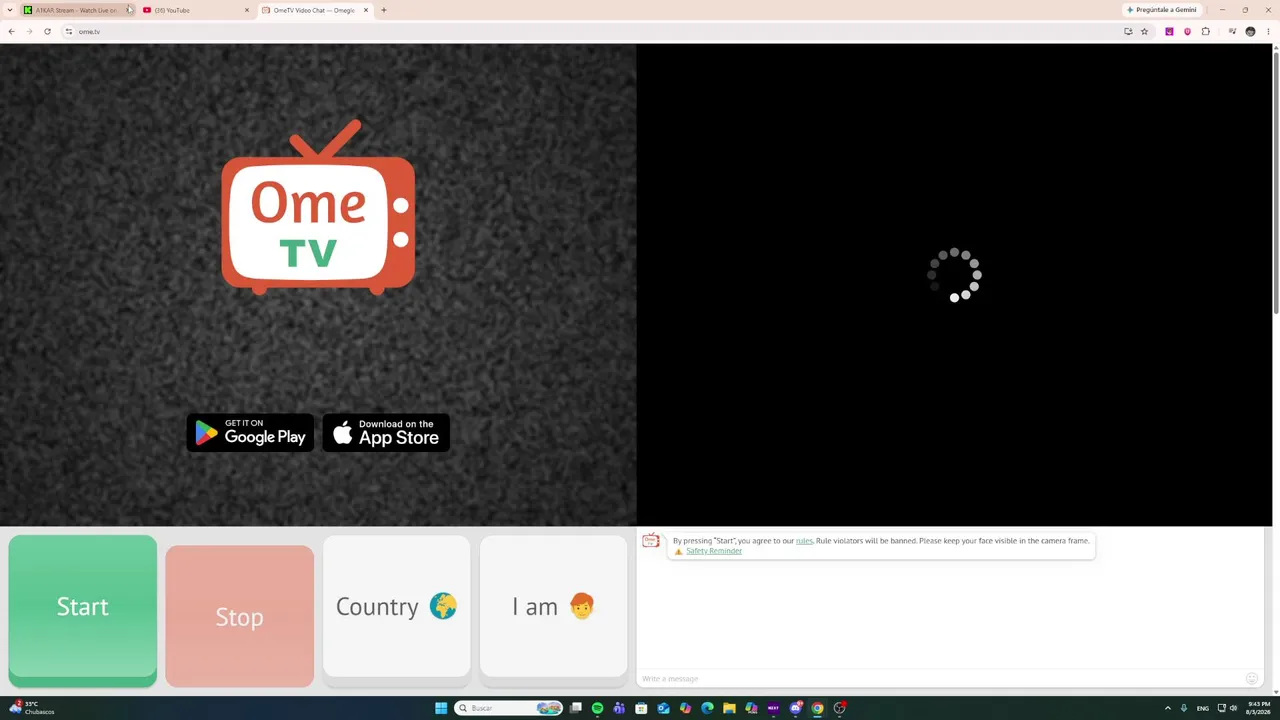This screenshot has width=1280, height=720.
Task: Open the Chrome three-dot menu
Action: 1268,31
